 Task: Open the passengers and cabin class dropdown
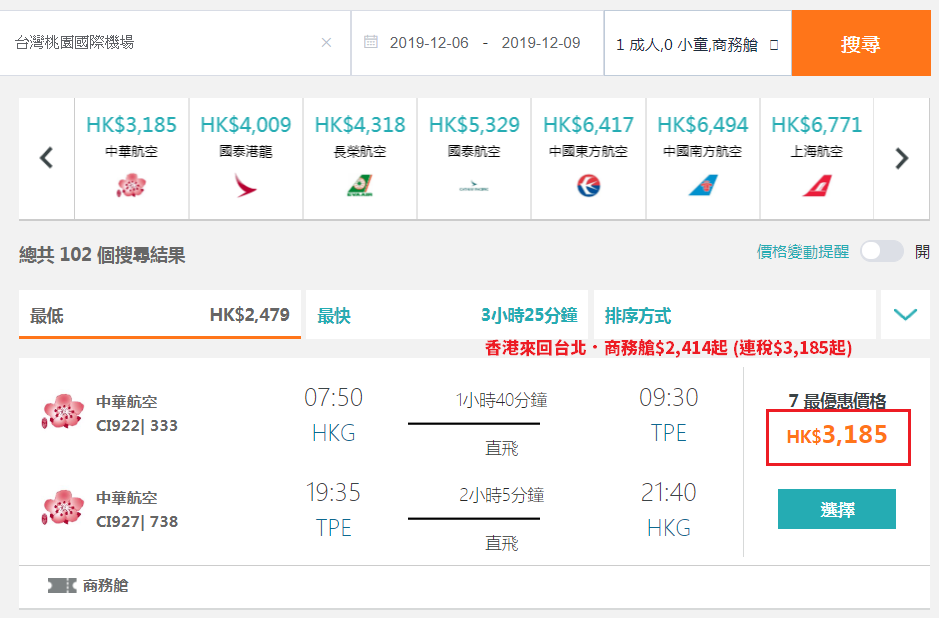tap(698, 44)
